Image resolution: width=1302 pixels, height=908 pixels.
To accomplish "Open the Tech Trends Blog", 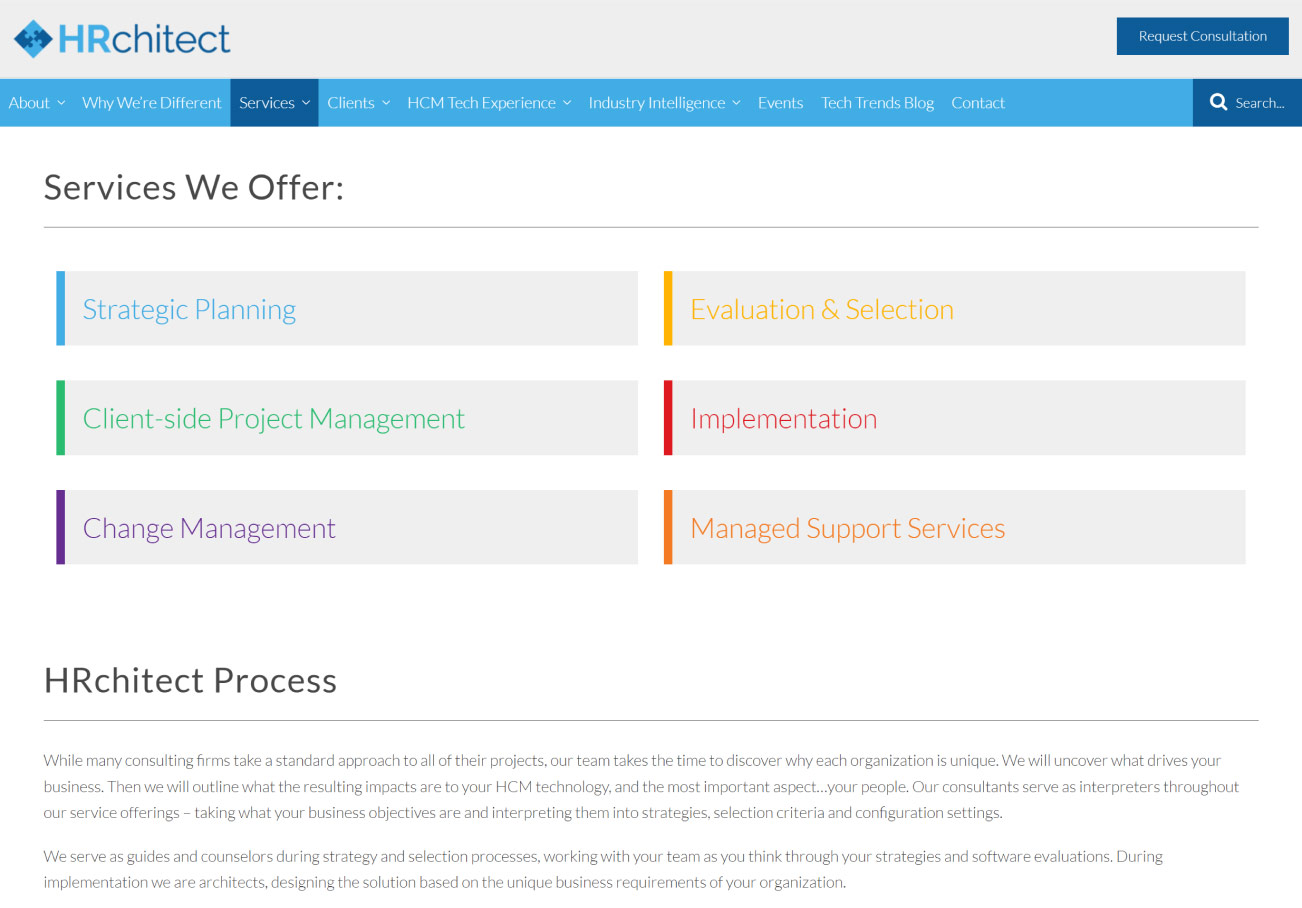I will (x=877, y=103).
